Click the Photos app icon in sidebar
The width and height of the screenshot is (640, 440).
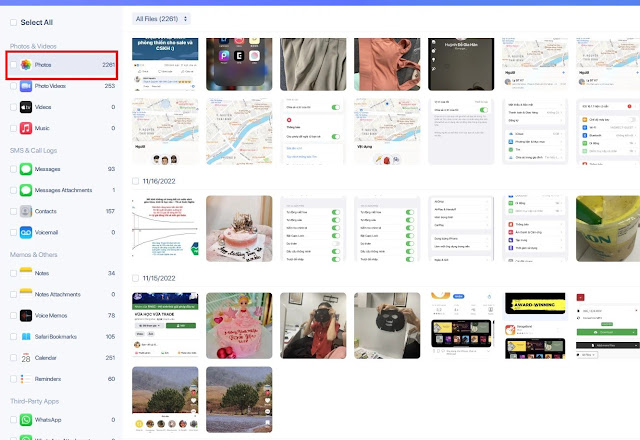tap(26, 64)
